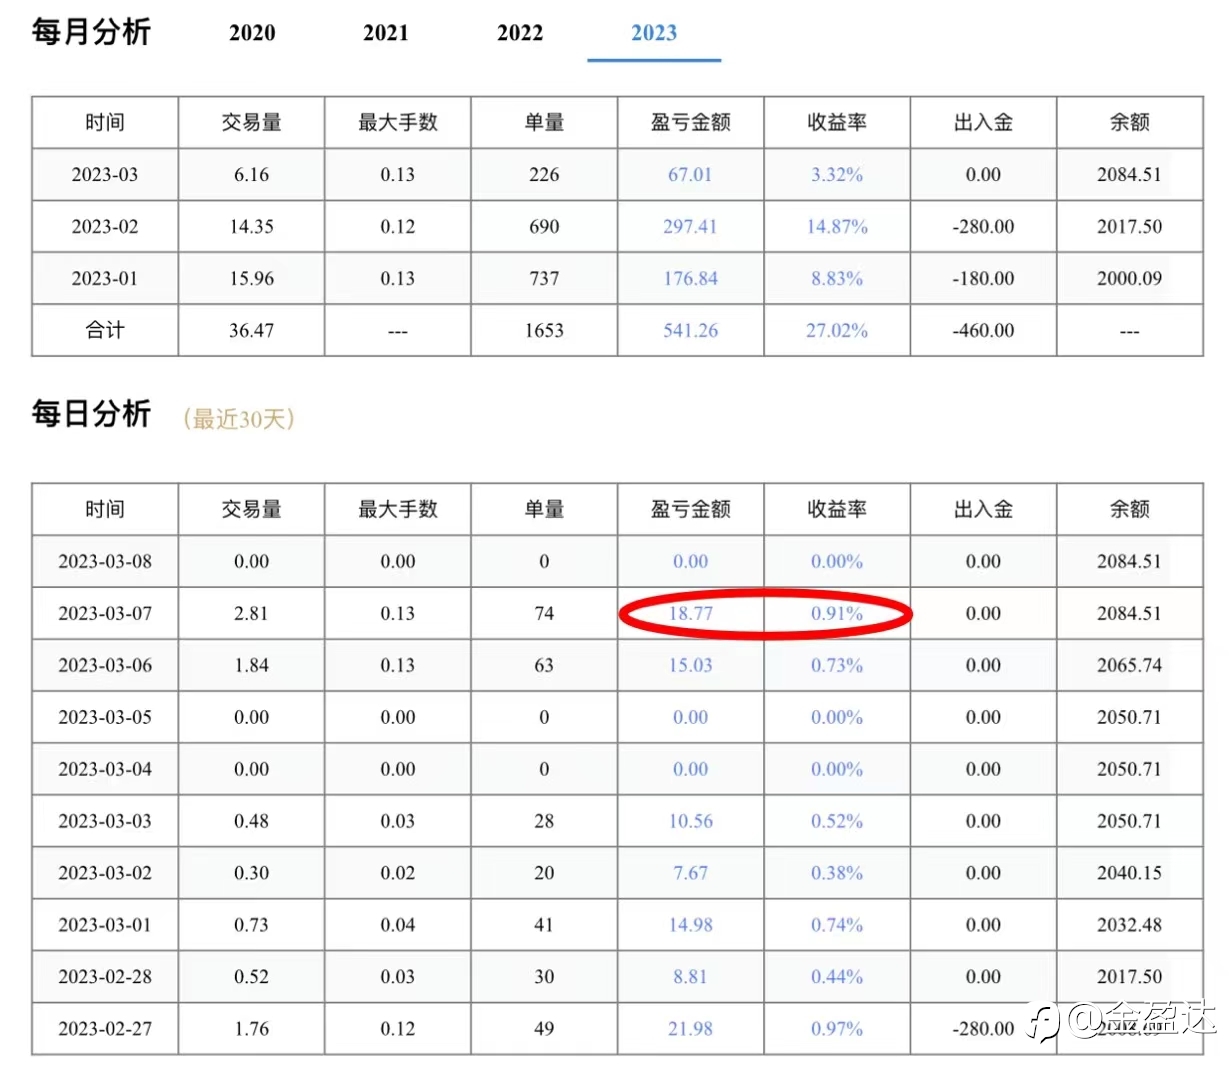
Task: Click daily profit 15.03
Action: coord(690,666)
